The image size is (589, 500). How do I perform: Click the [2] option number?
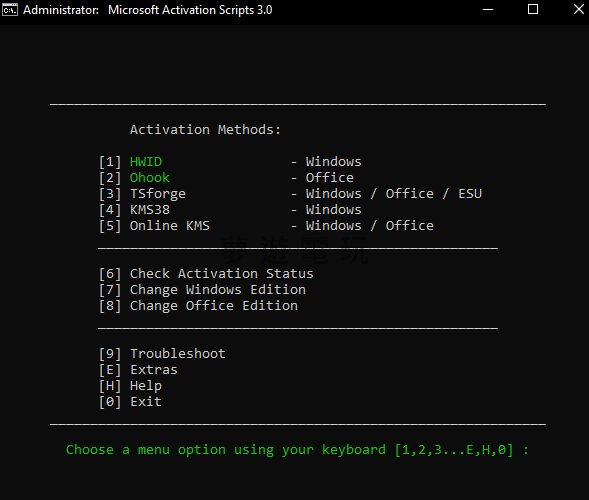pos(110,178)
